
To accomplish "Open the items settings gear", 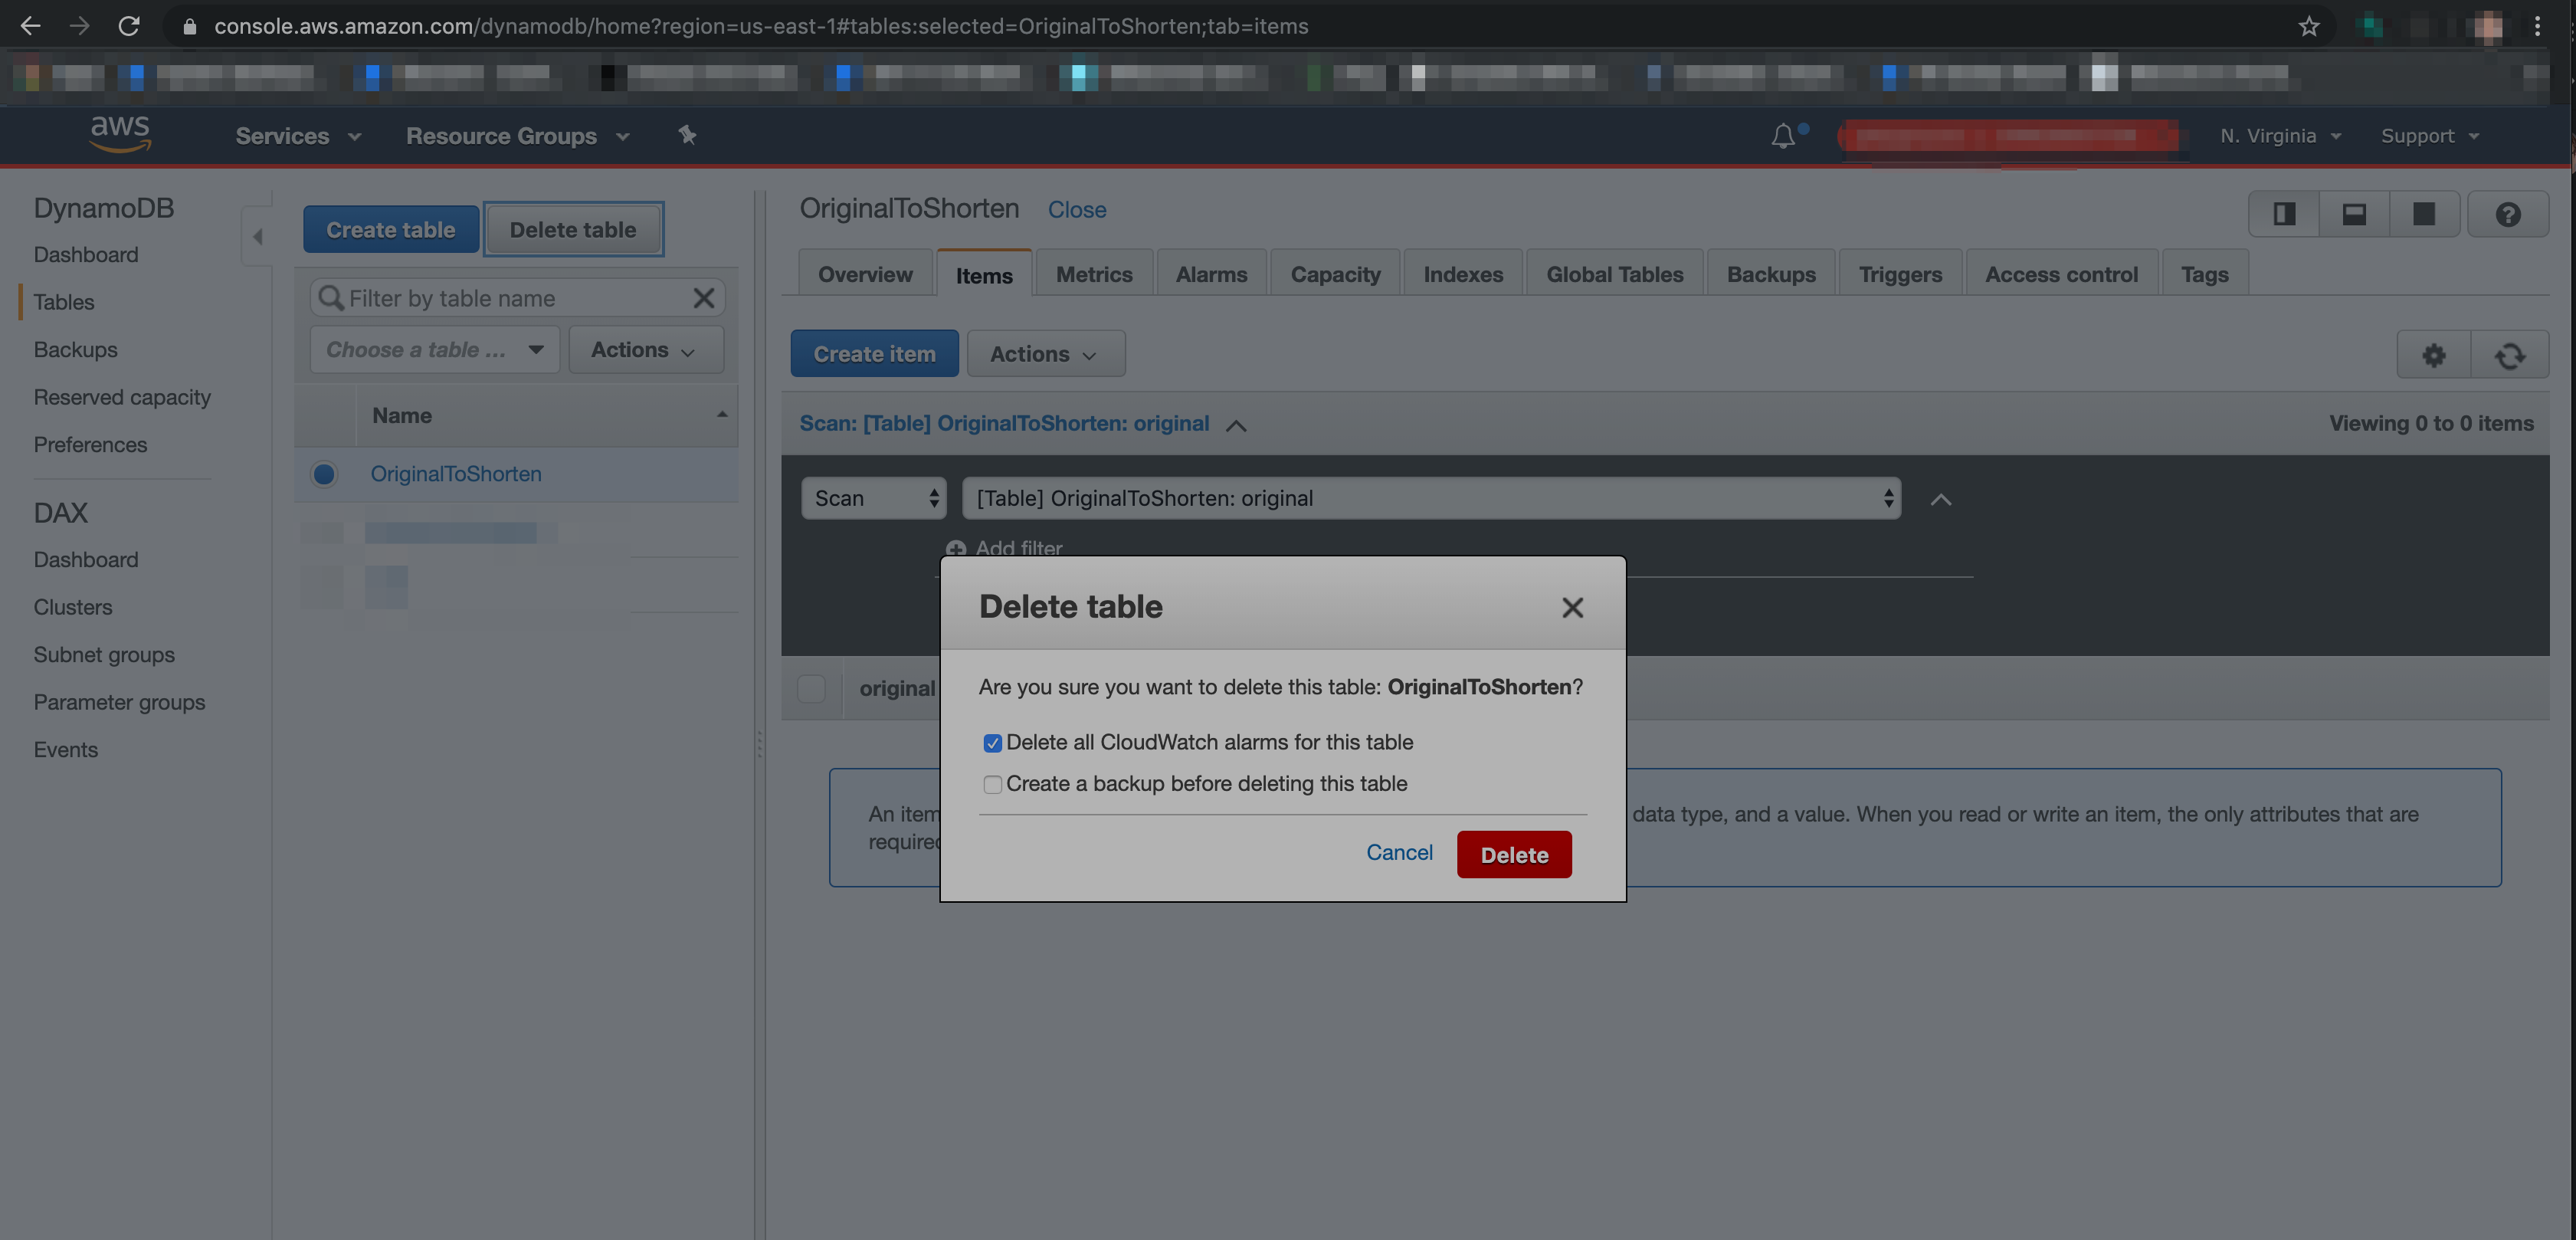I will tap(2434, 355).
